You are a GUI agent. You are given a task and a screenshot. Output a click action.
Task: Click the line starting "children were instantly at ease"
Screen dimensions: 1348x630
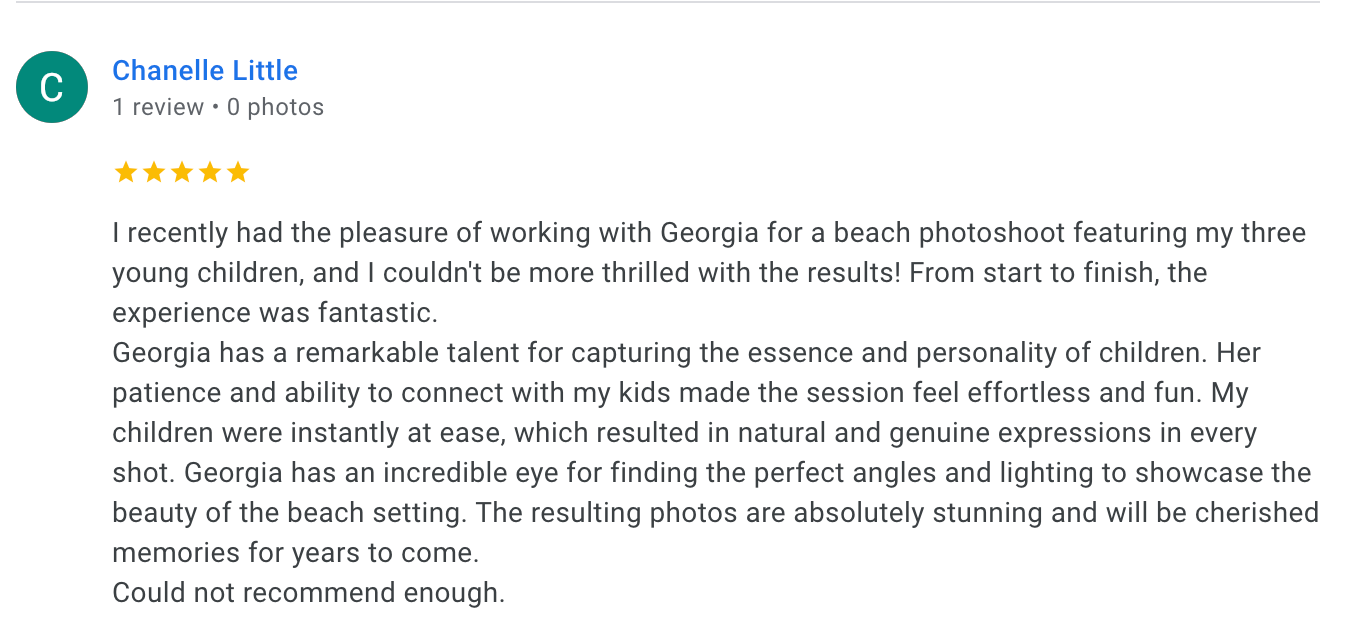685,433
